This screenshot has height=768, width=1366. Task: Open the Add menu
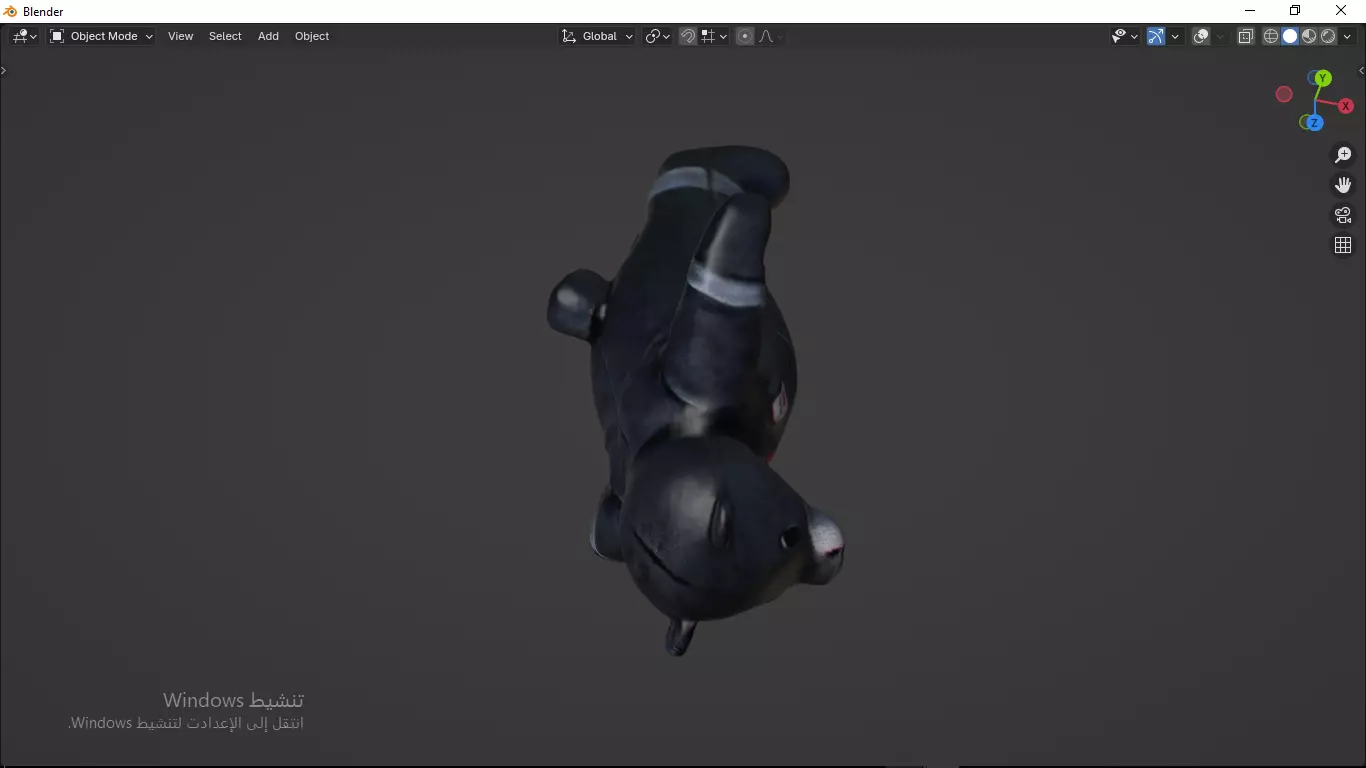click(x=268, y=36)
